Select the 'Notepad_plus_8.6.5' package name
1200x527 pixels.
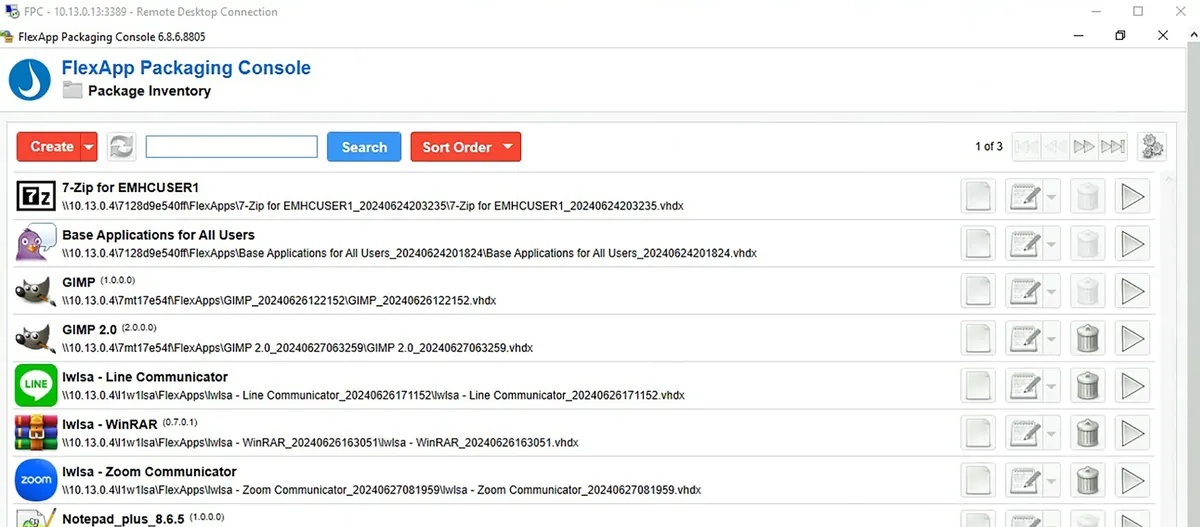tap(124, 519)
